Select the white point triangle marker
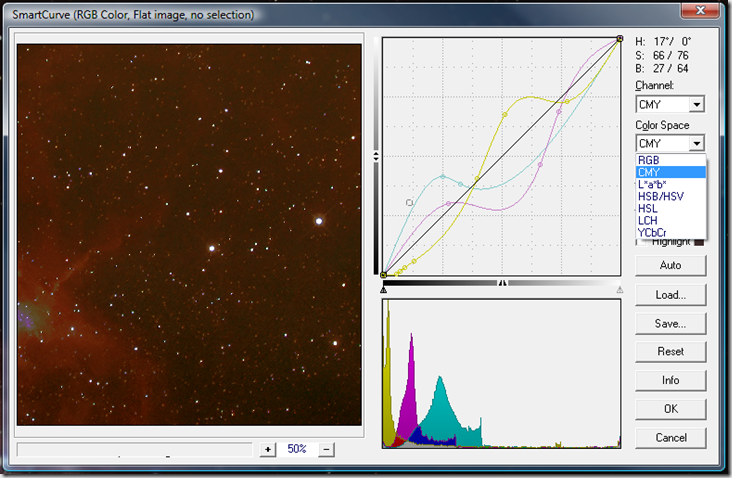This screenshot has height=478, width=732. click(619, 290)
